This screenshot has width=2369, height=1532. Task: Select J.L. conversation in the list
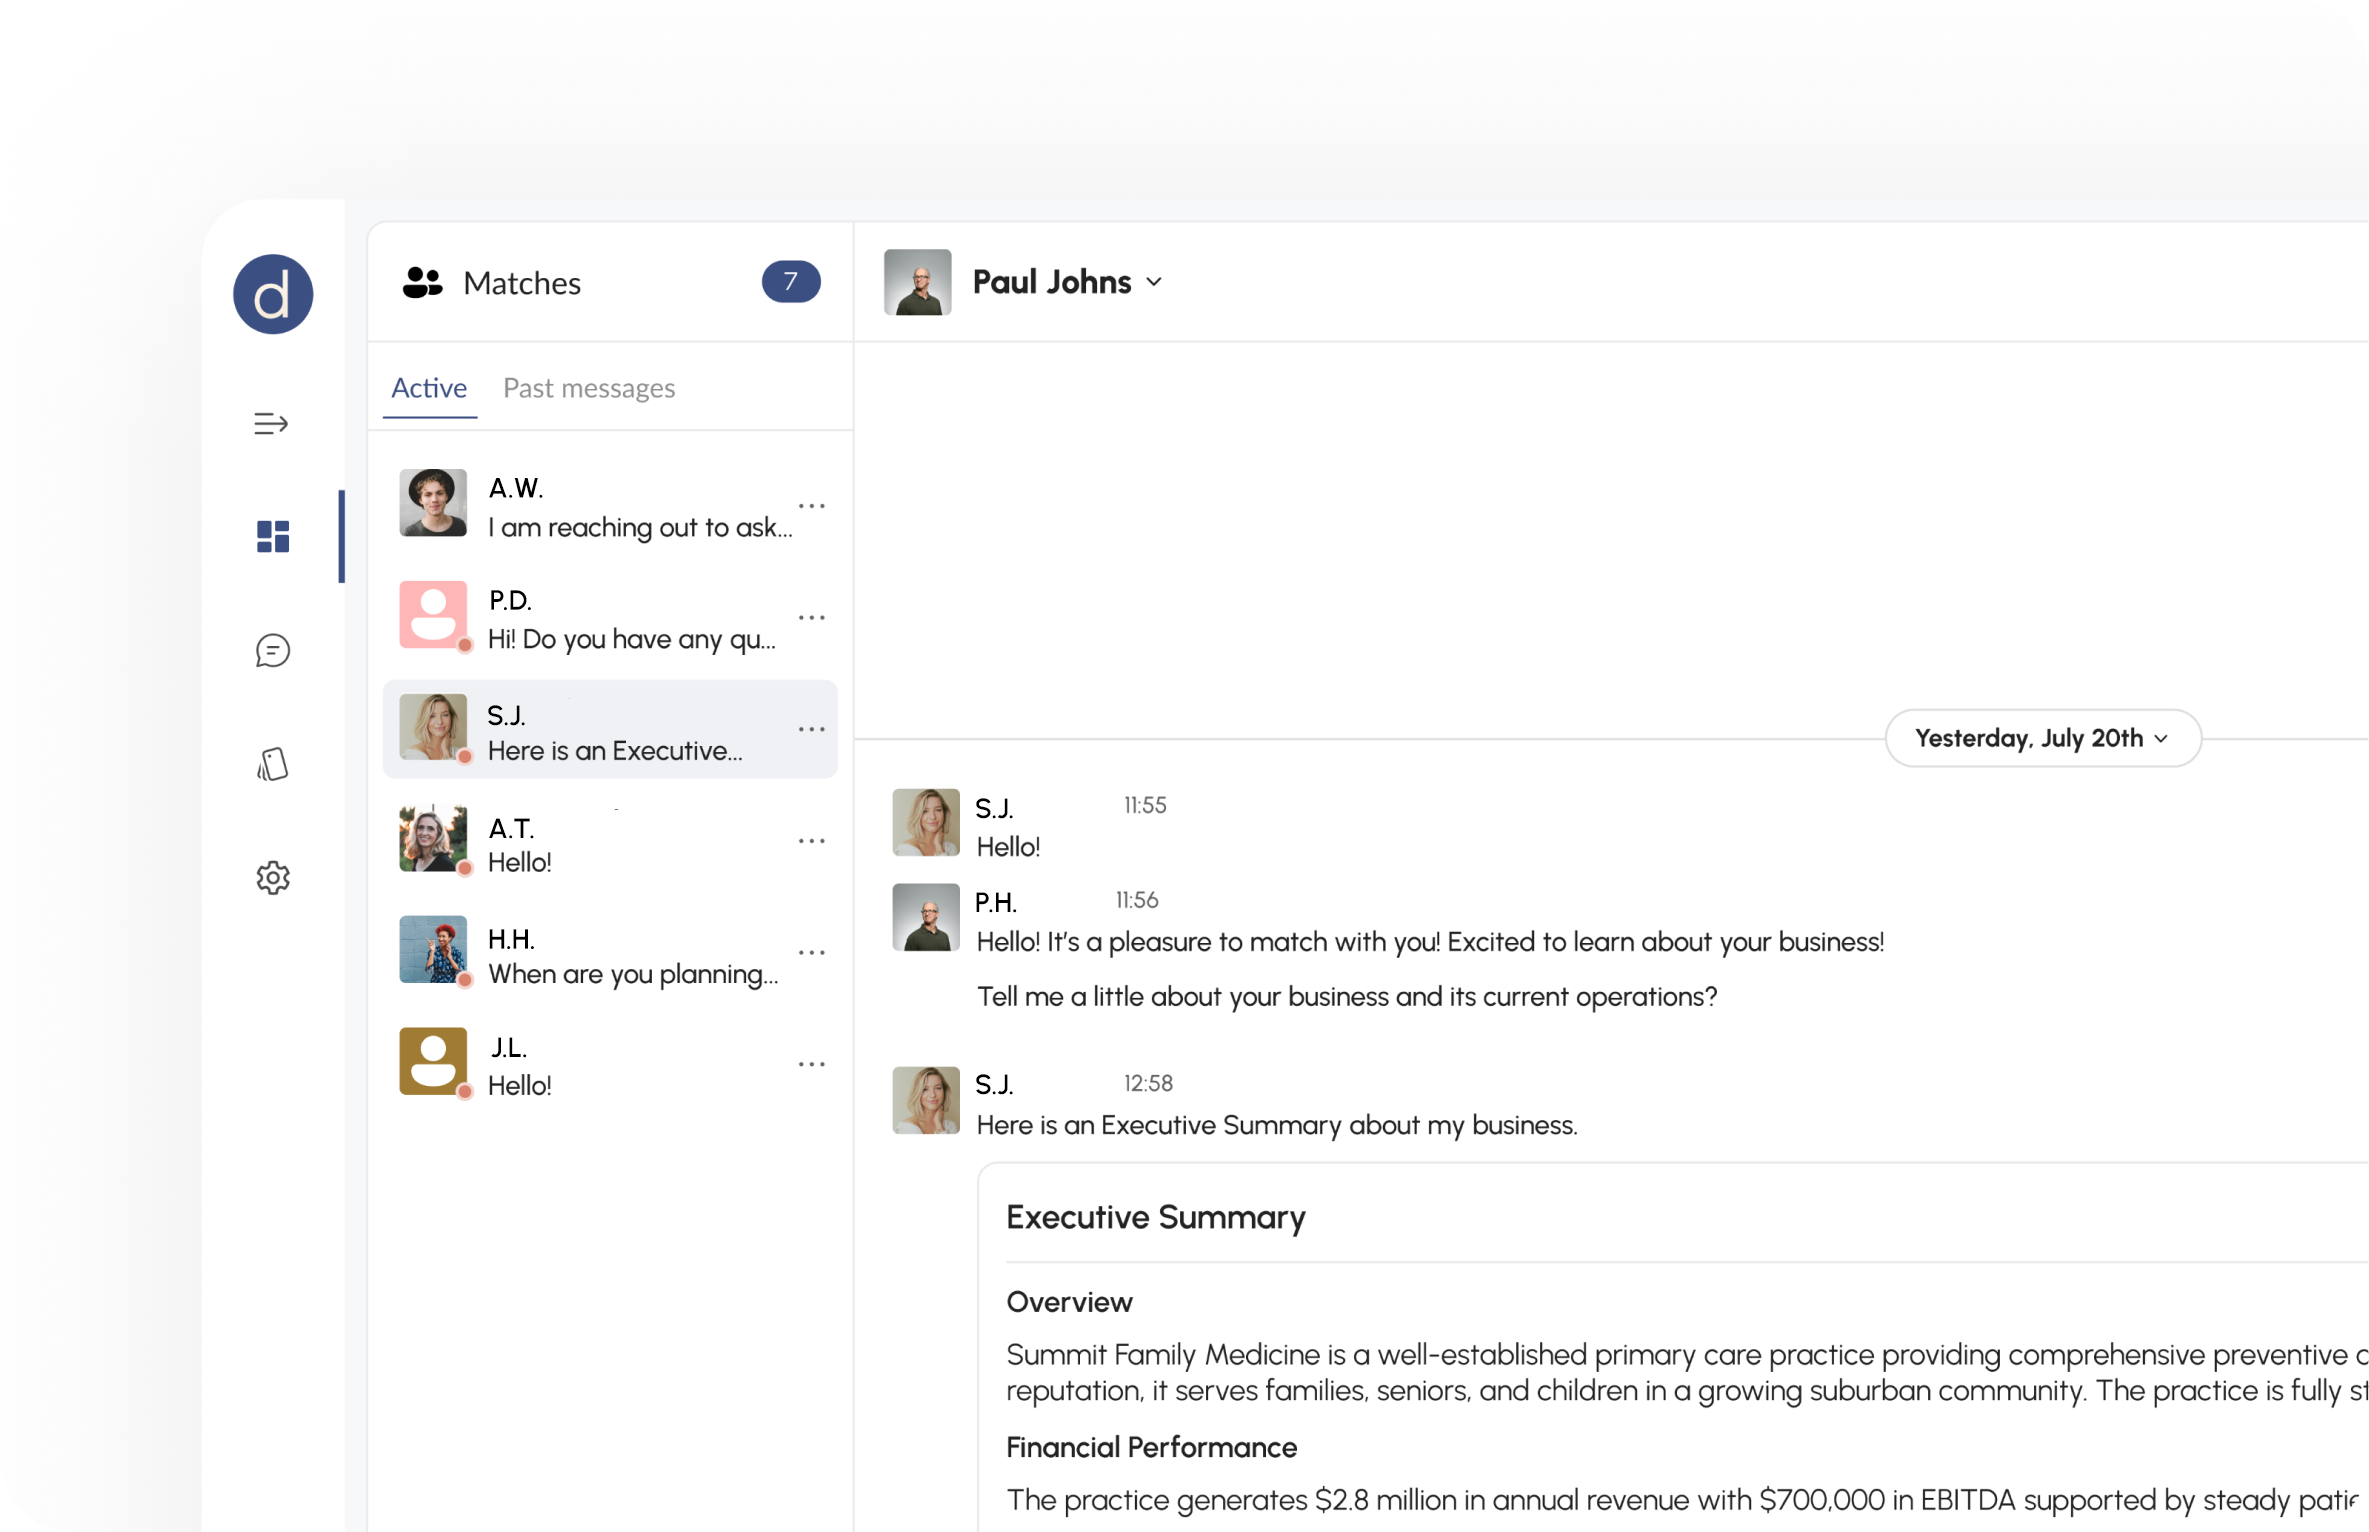point(610,1065)
